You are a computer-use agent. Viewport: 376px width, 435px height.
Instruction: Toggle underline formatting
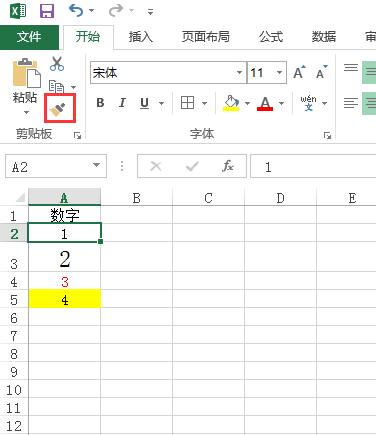click(x=144, y=103)
